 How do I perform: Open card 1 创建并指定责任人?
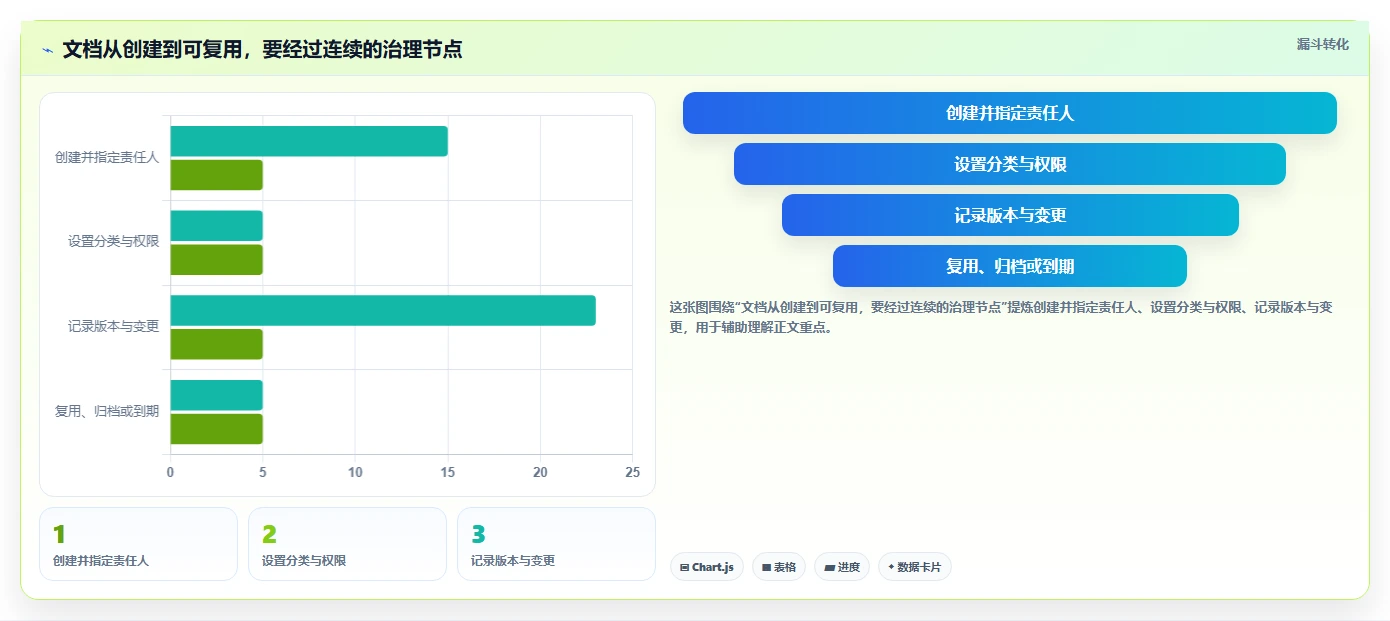click(x=138, y=544)
